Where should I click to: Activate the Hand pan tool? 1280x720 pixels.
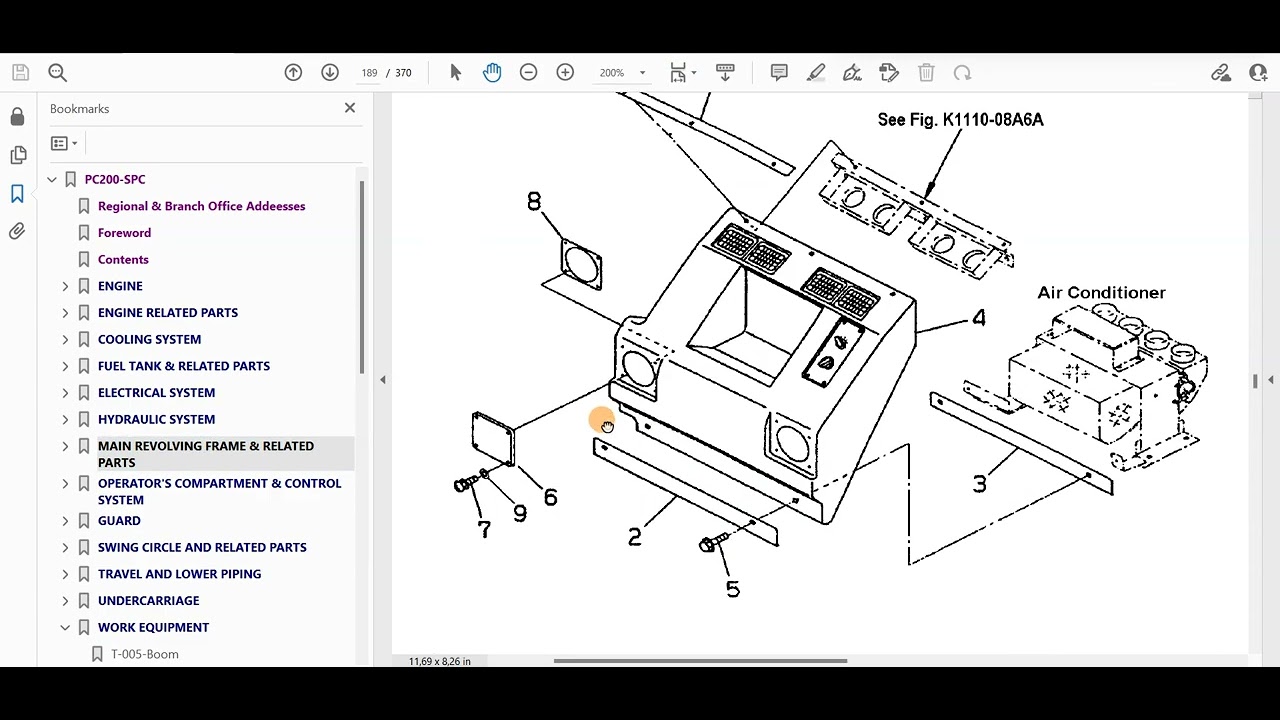pos(492,72)
